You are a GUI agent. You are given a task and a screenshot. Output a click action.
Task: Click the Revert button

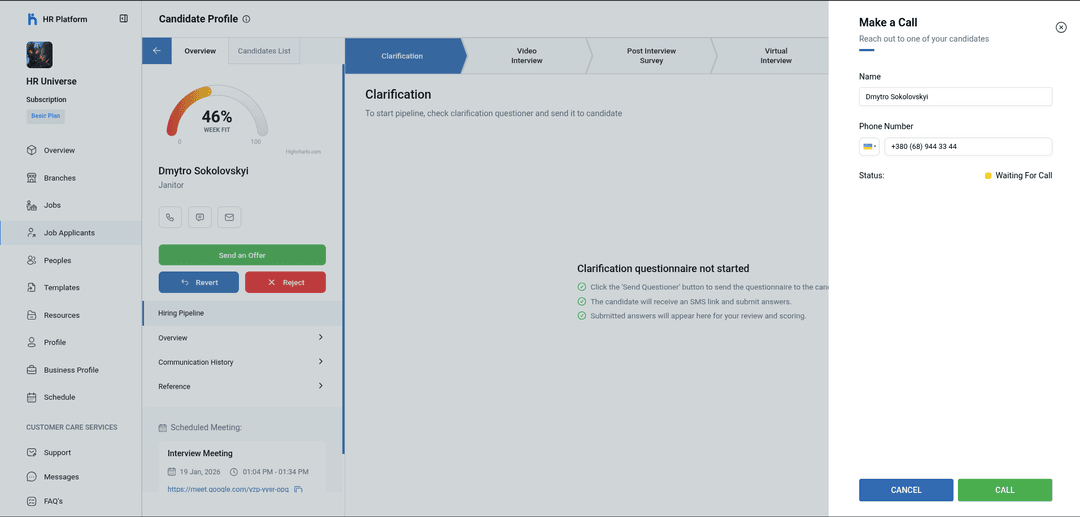[x=198, y=282]
